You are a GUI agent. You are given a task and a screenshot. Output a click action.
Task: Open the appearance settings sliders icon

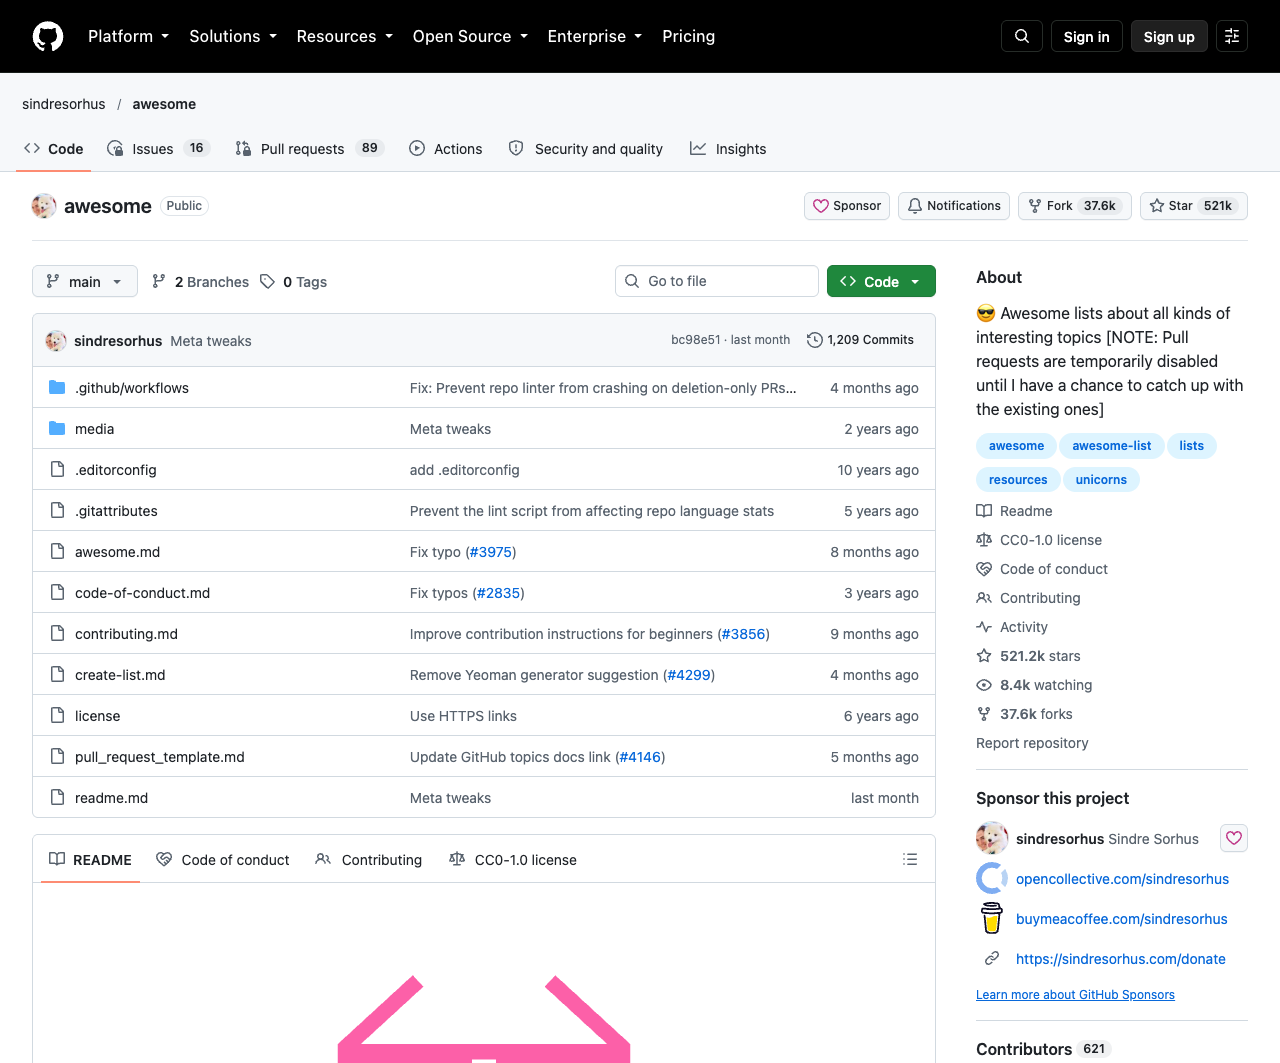(1232, 36)
